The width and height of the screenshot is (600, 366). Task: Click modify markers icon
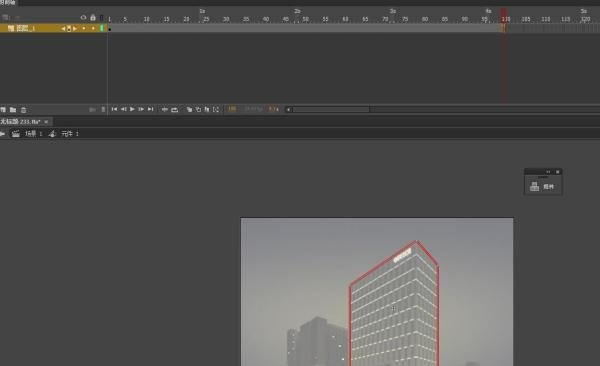click(216, 109)
